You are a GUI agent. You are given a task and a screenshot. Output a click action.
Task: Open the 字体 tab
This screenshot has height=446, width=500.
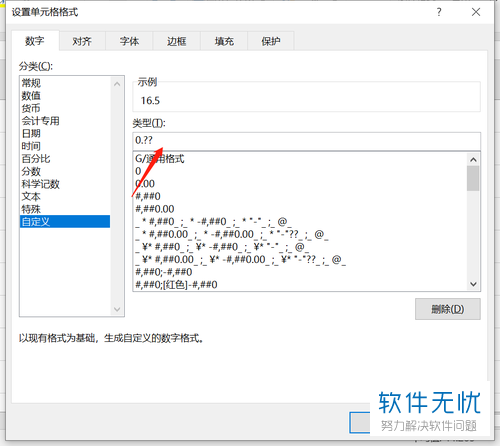[x=129, y=41]
